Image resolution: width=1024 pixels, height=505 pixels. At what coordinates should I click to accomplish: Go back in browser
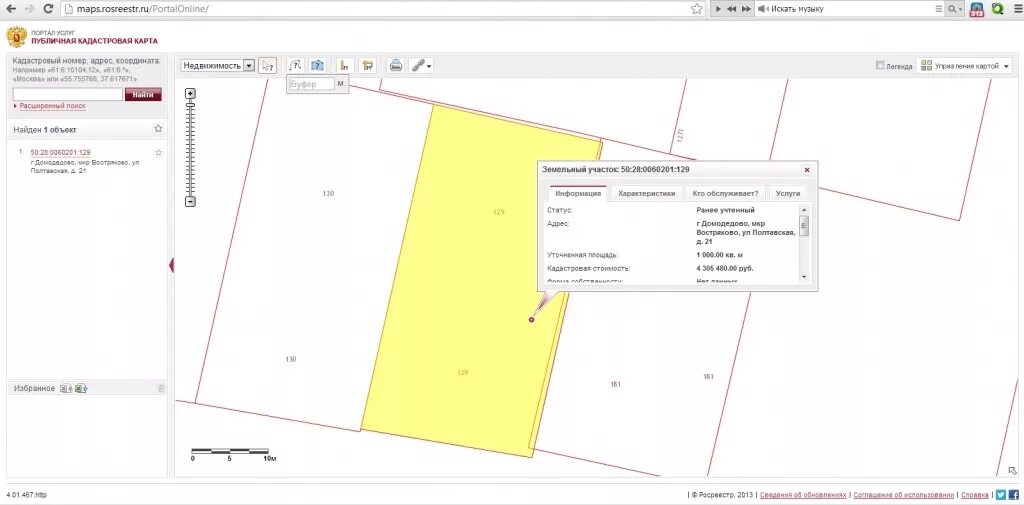tap(10, 9)
